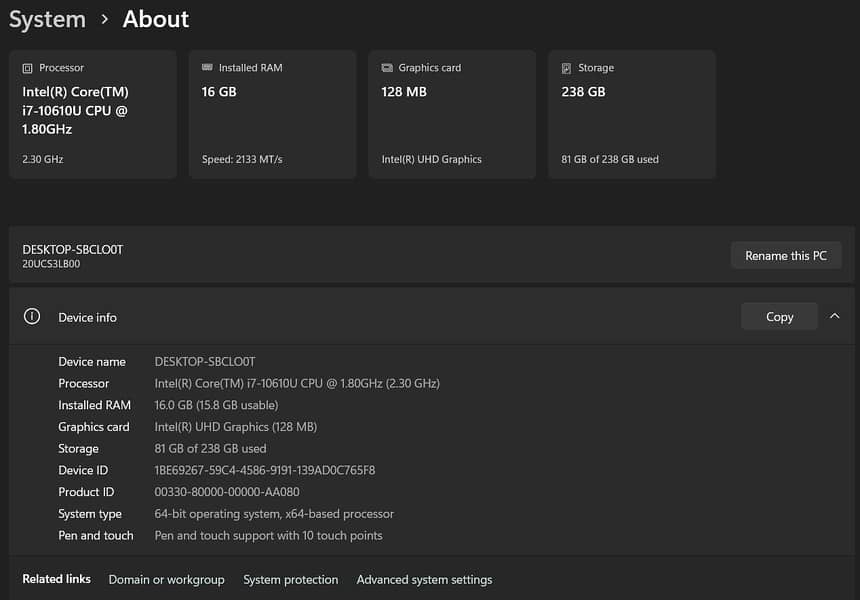Click Intel(R) UHD Graphics in the Graphics card tile
860x600 pixels.
tap(432, 160)
